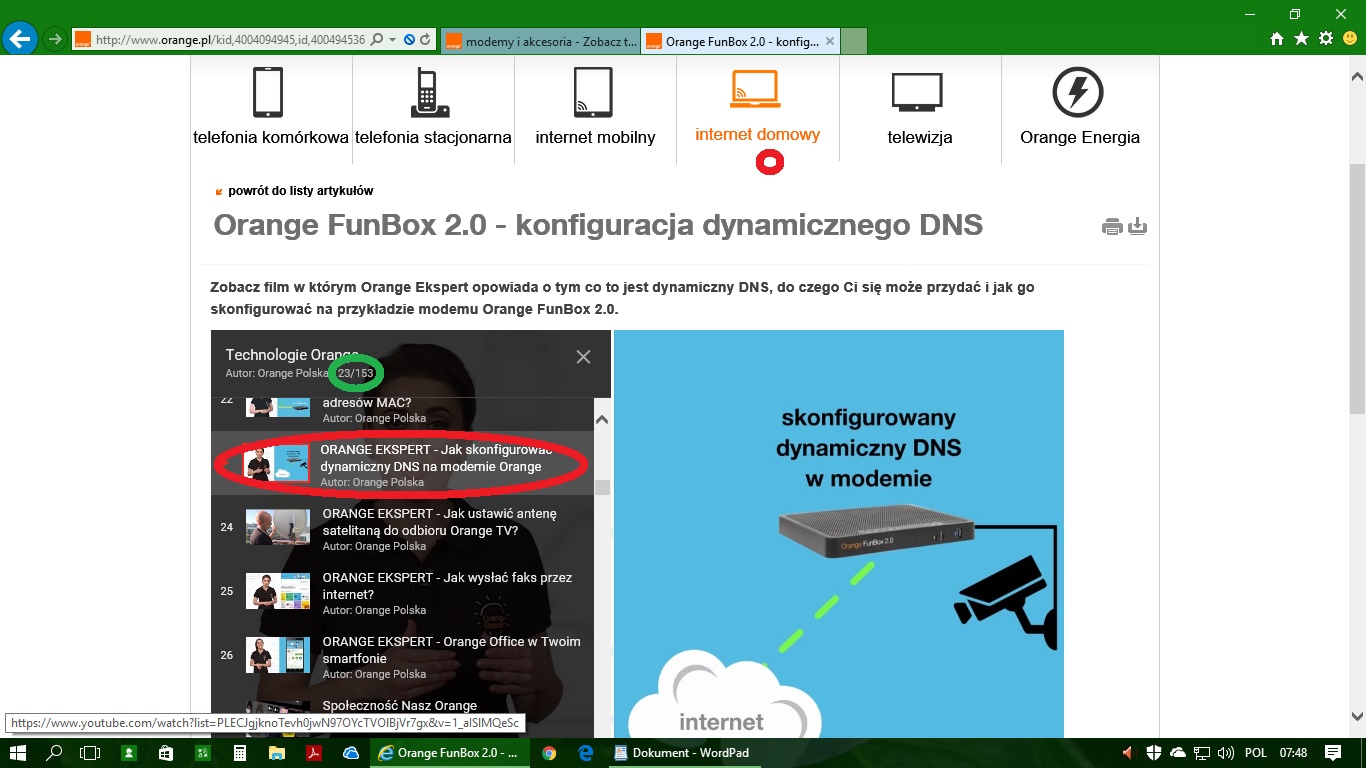Click the address bar URL field

point(230,40)
